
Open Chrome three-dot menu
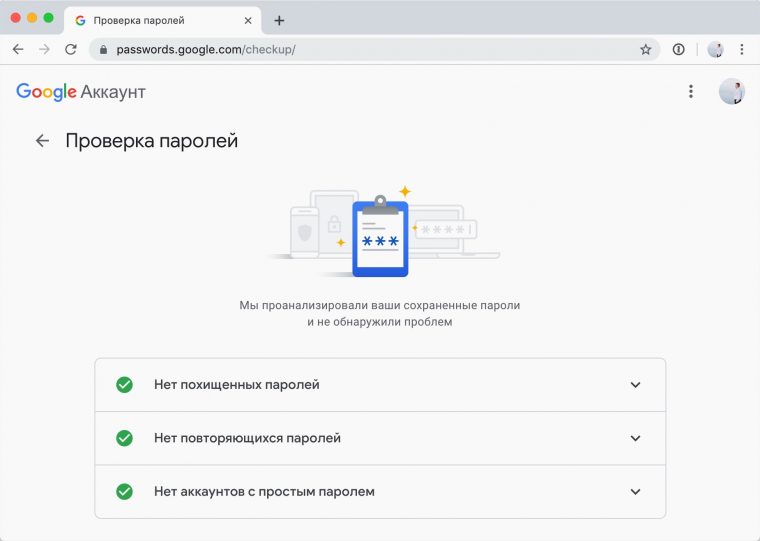(742, 49)
